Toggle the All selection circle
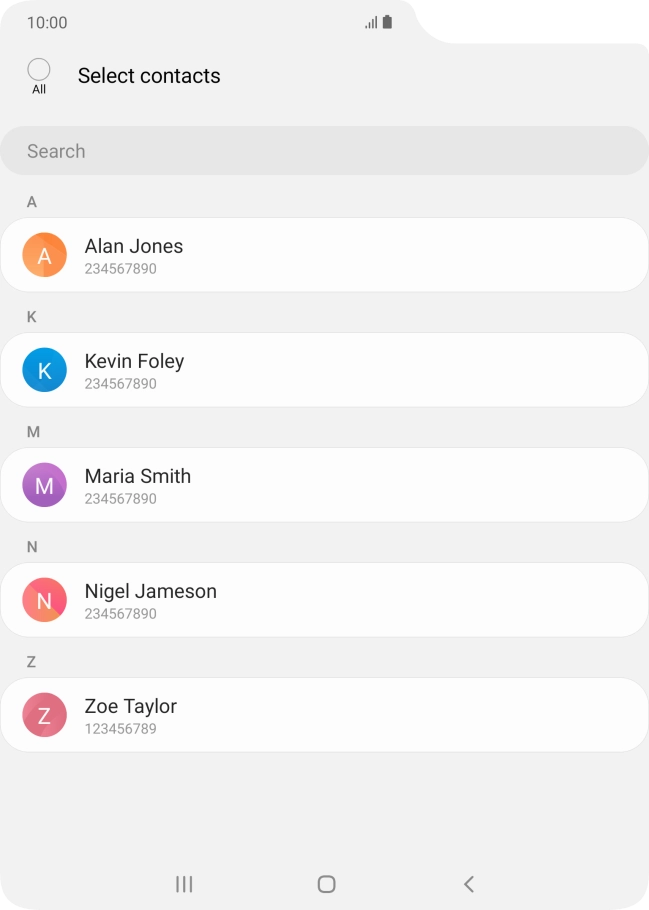 coord(39,70)
